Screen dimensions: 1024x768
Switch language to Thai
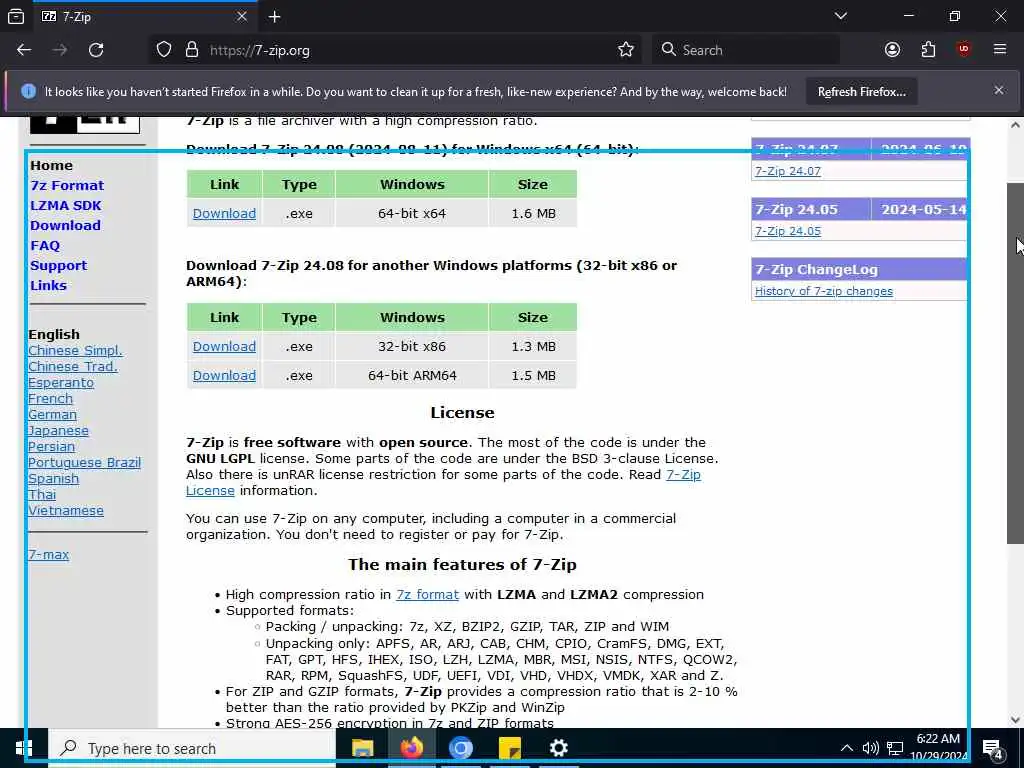(x=42, y=494)
